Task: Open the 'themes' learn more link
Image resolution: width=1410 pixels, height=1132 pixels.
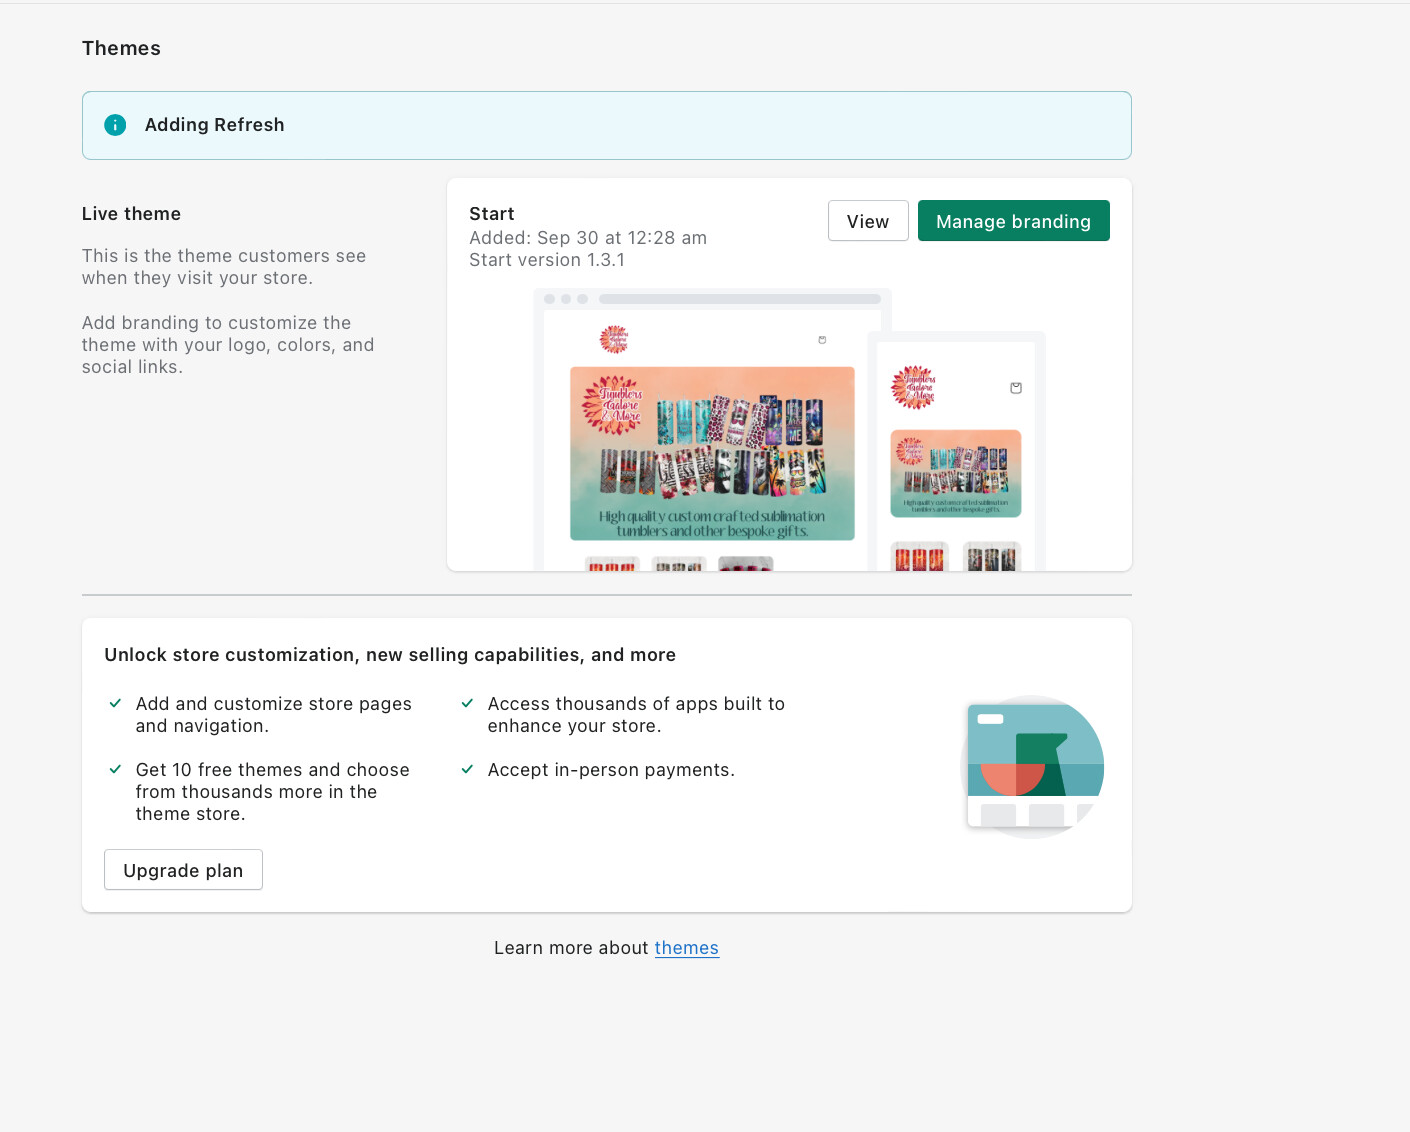Action: 686,948
